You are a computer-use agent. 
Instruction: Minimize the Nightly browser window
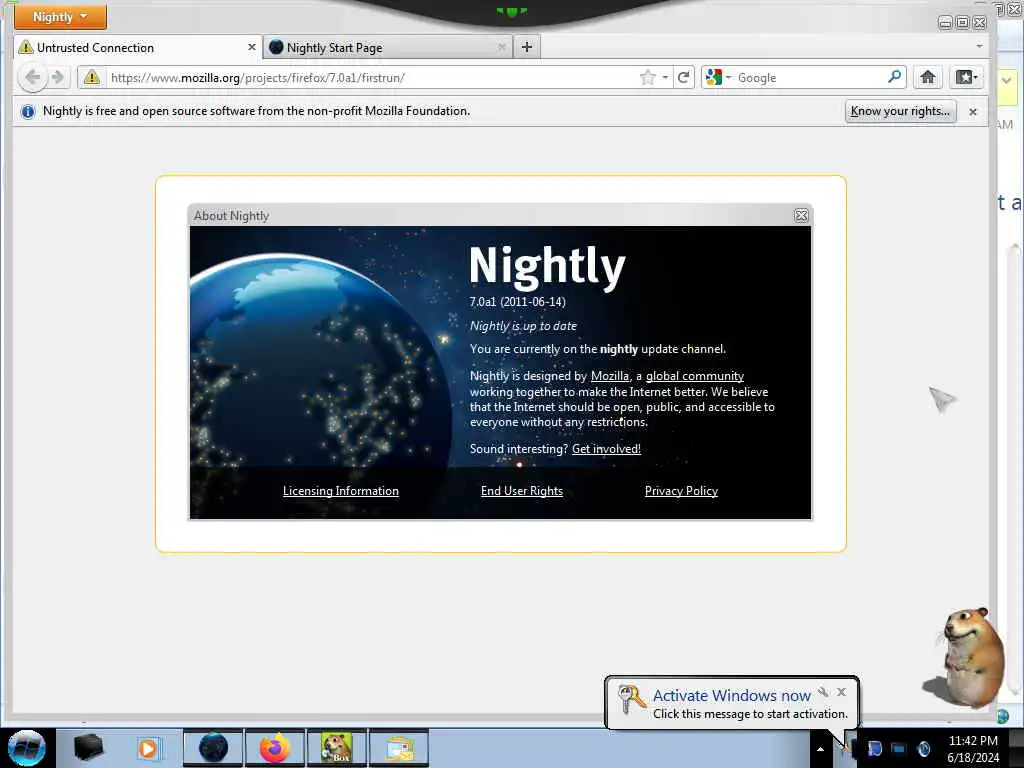[944, 23]
